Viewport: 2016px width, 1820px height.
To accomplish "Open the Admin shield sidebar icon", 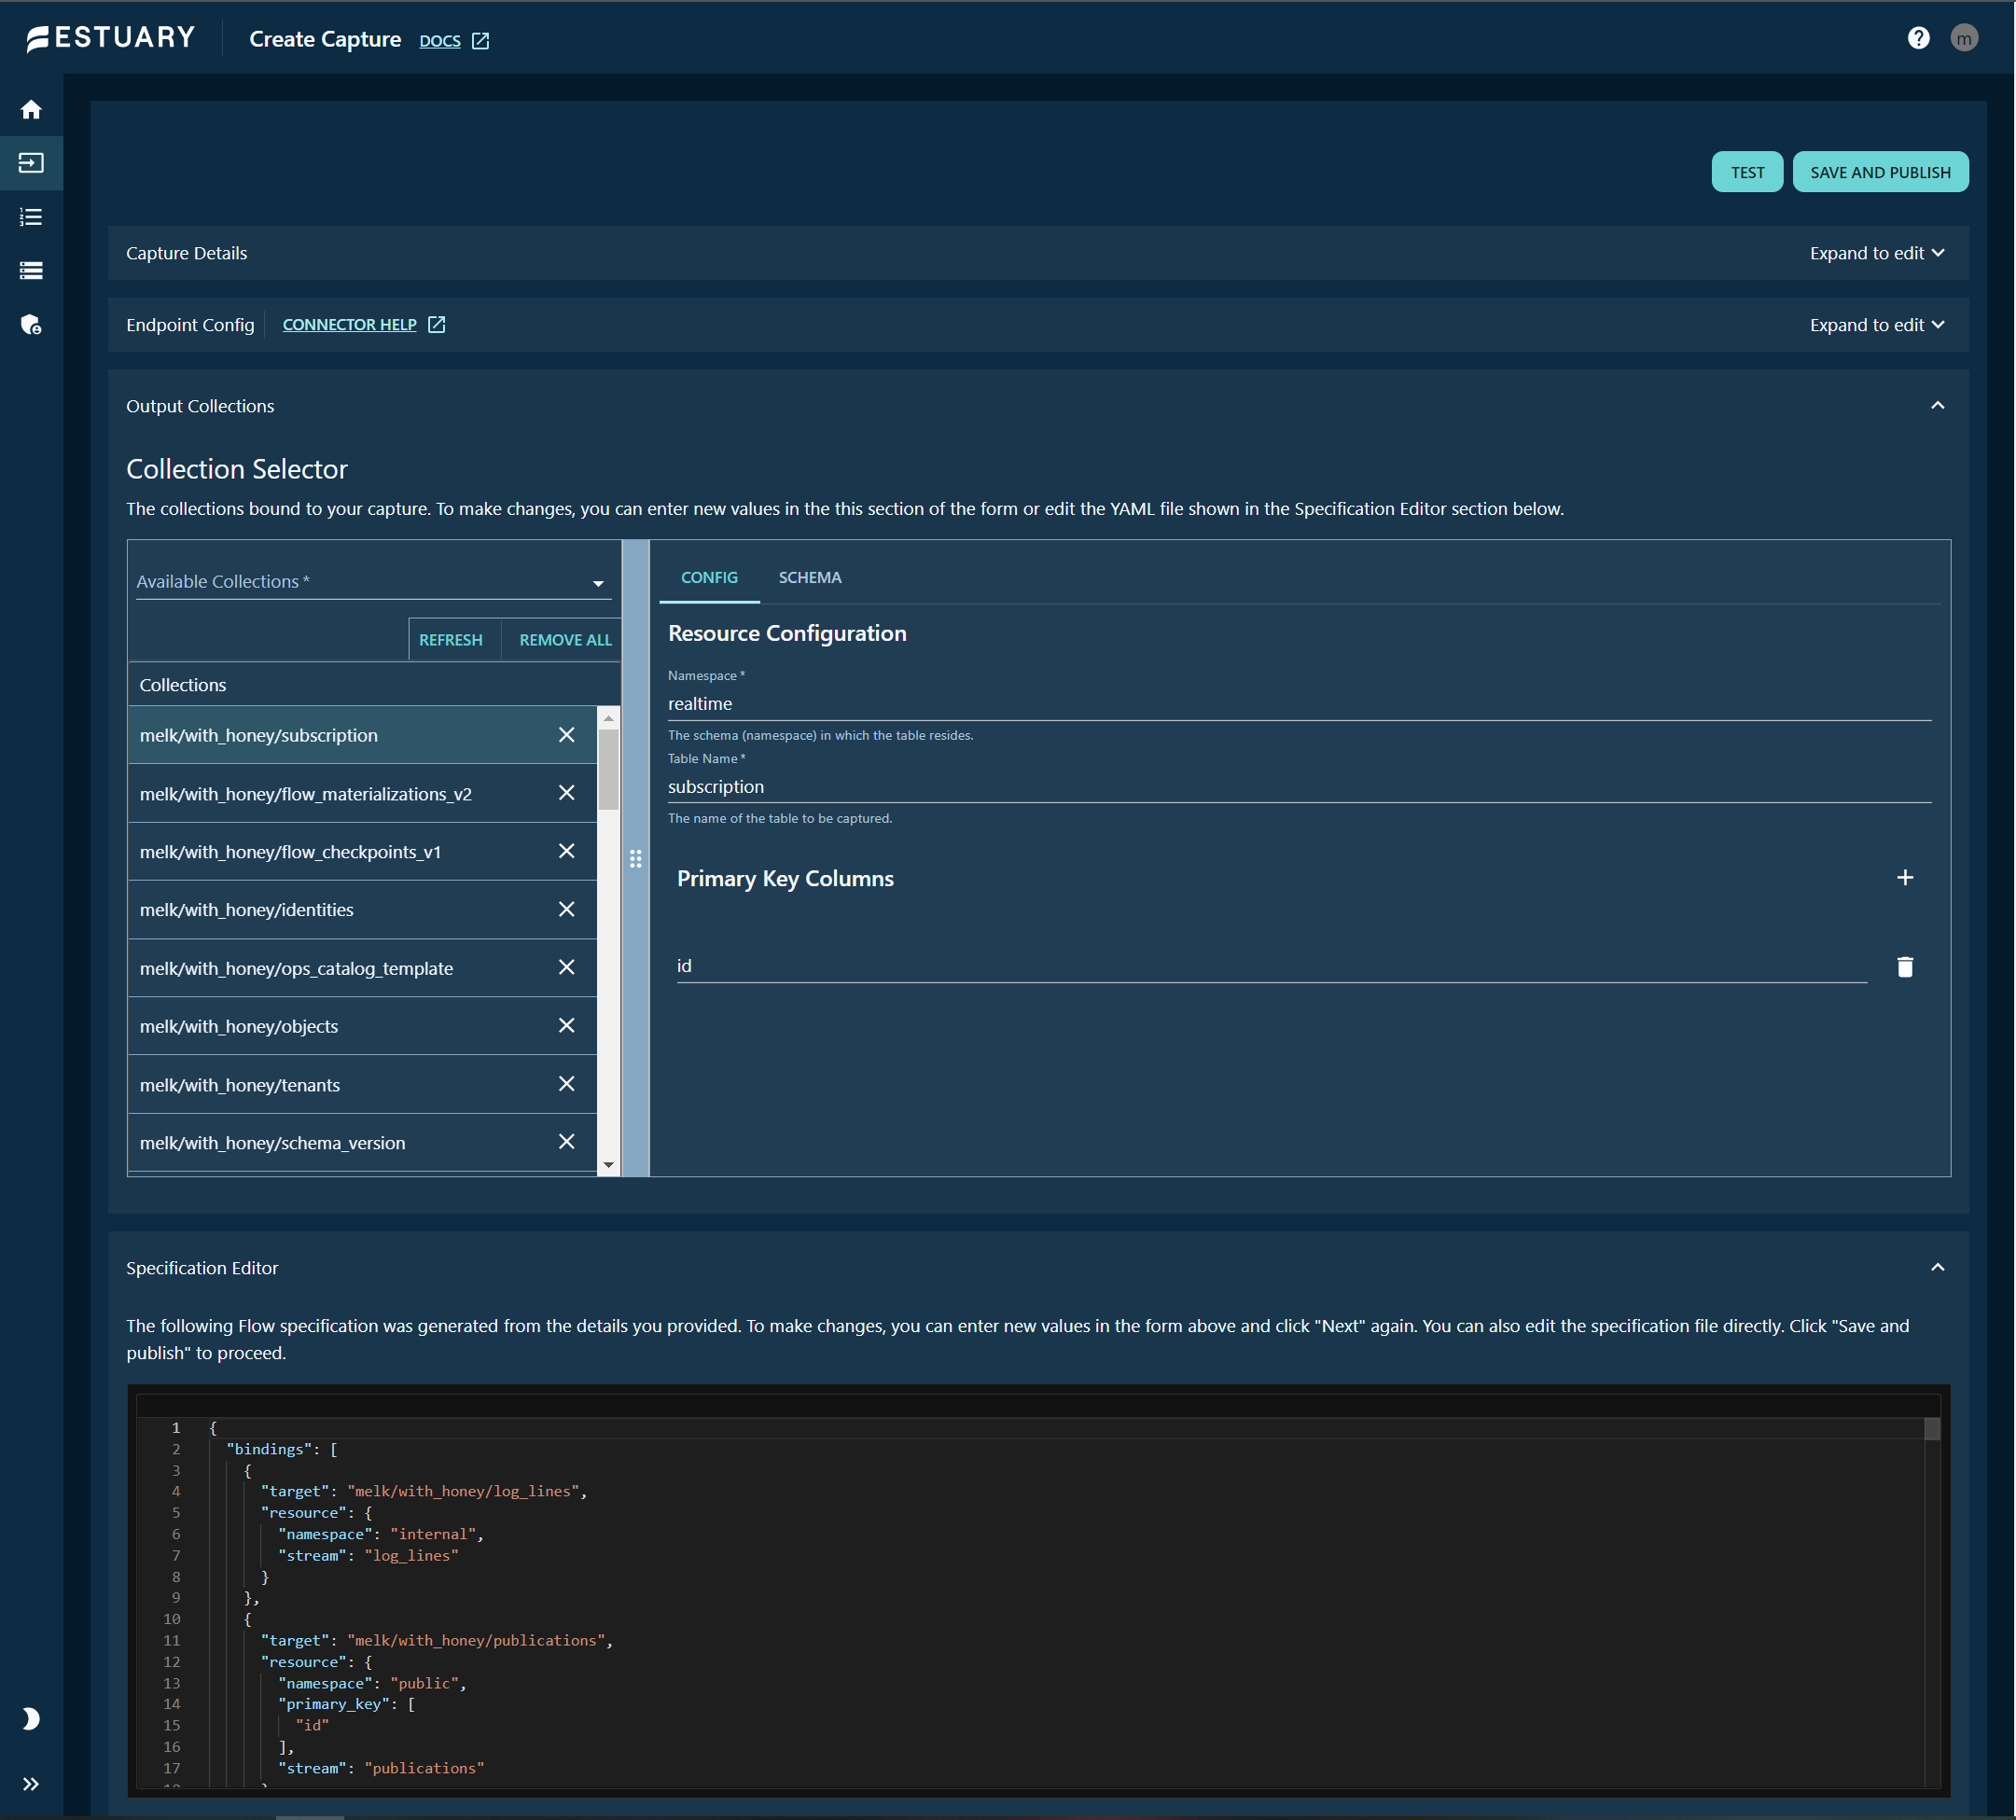I will coord(31,324).
